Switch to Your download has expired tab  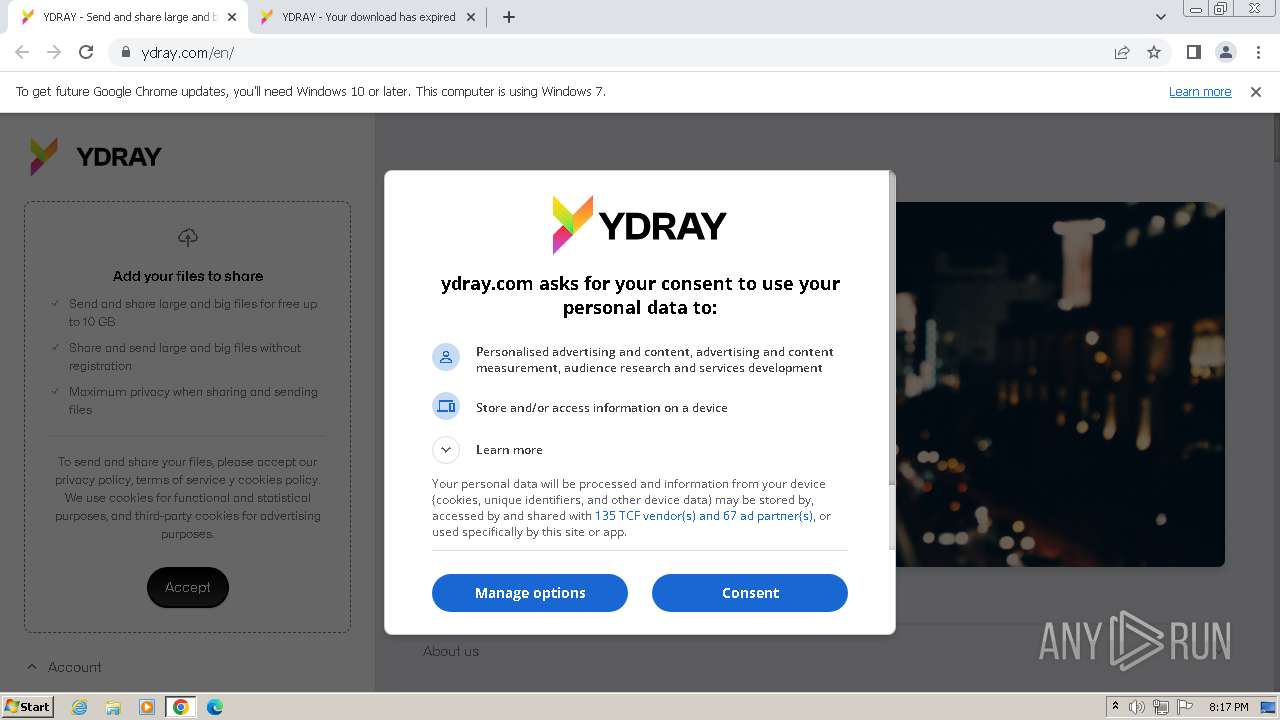click(367, 17)
